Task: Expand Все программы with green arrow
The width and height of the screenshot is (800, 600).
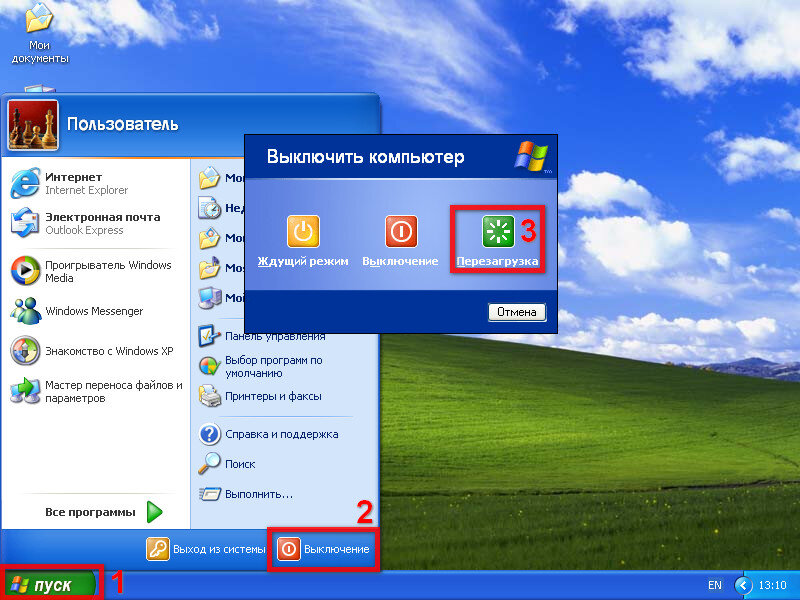Action: (154, 512)
